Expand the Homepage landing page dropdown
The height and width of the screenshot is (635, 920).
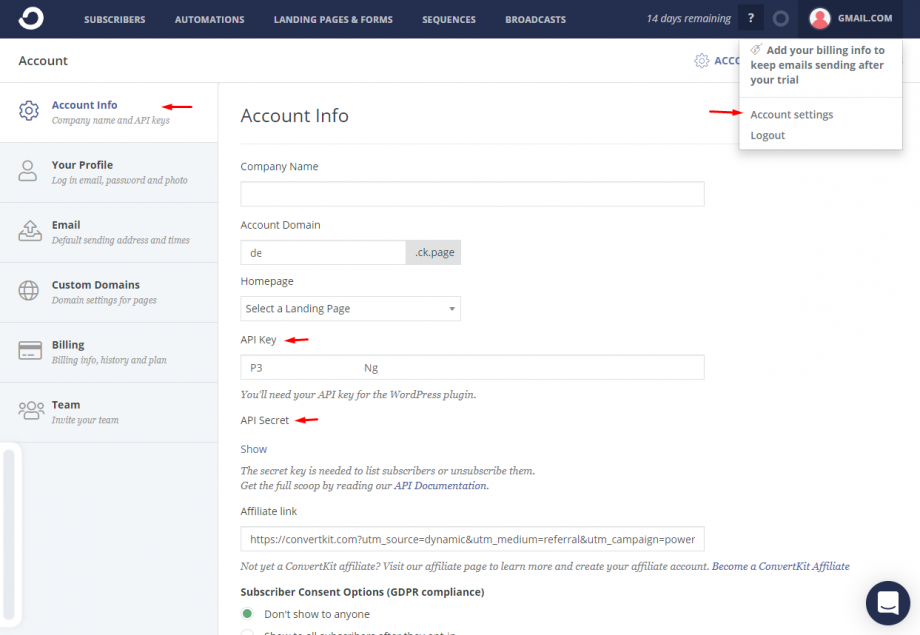350,309
